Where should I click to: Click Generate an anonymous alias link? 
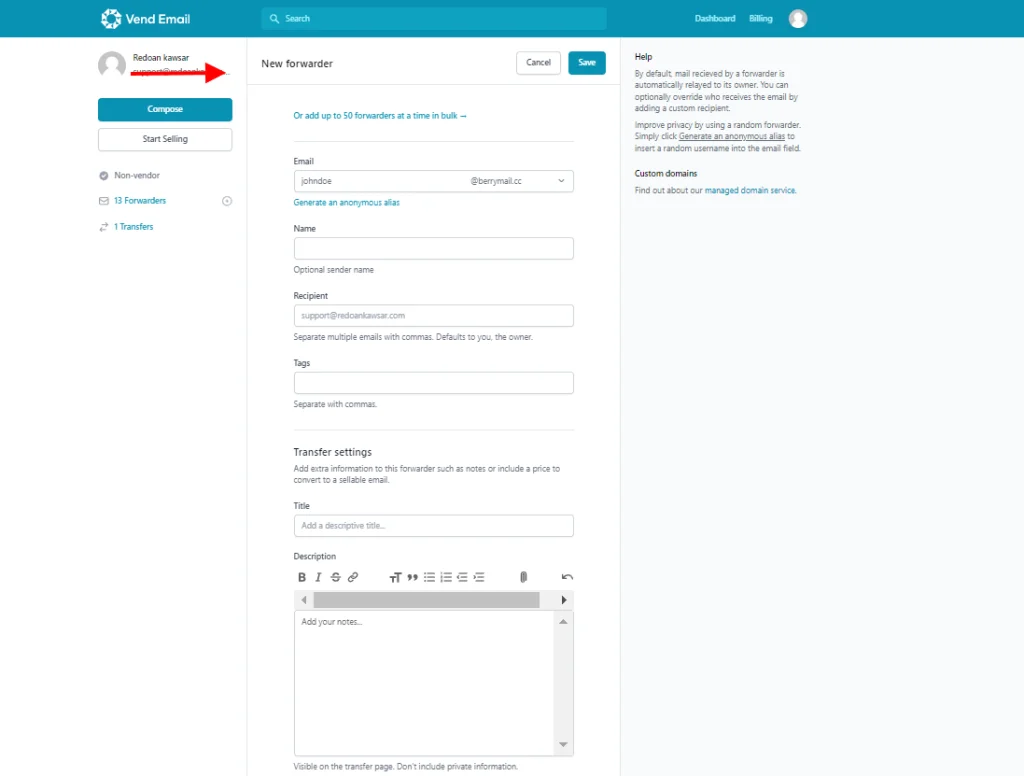click(347, 203)
